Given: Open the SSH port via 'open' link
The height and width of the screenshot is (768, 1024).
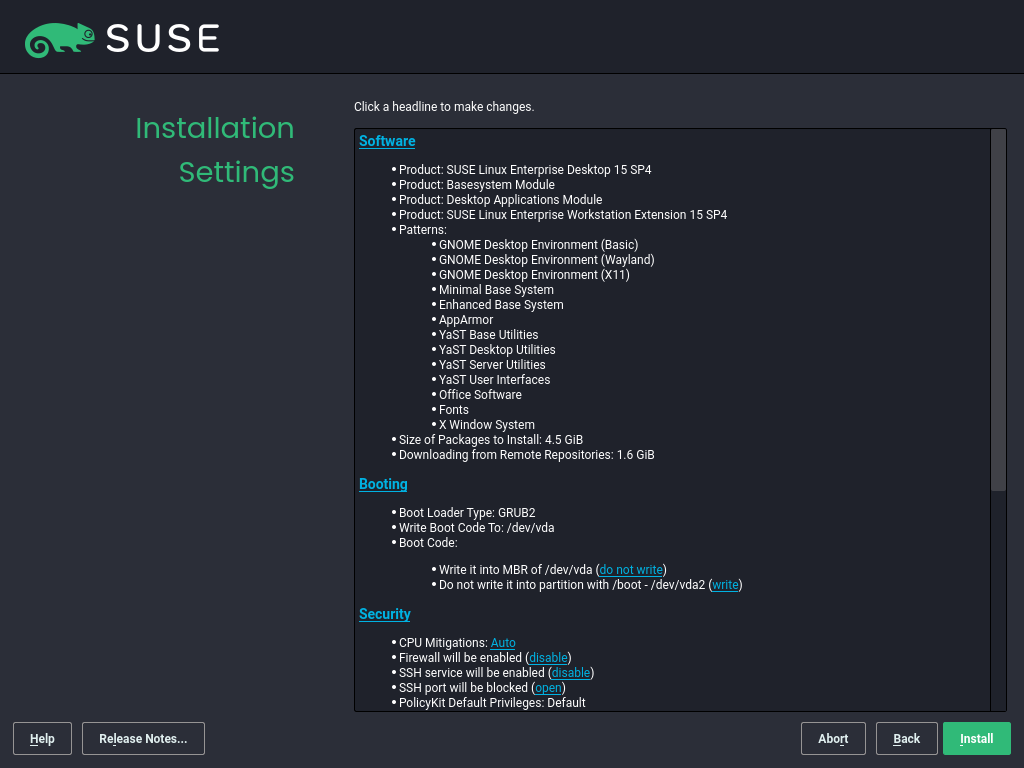Looking at the screenshot, I should [x=549, y=688].
